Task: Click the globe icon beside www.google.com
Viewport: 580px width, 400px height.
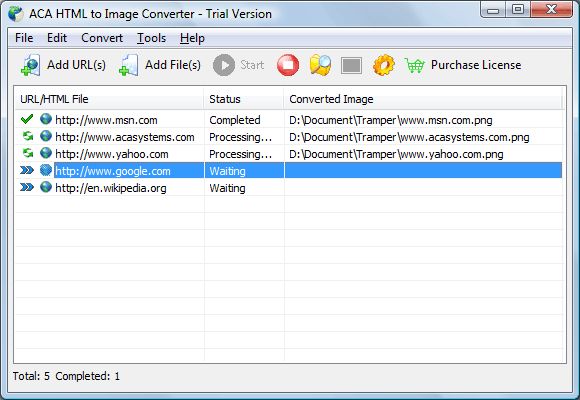Action: tap(46, 170)
